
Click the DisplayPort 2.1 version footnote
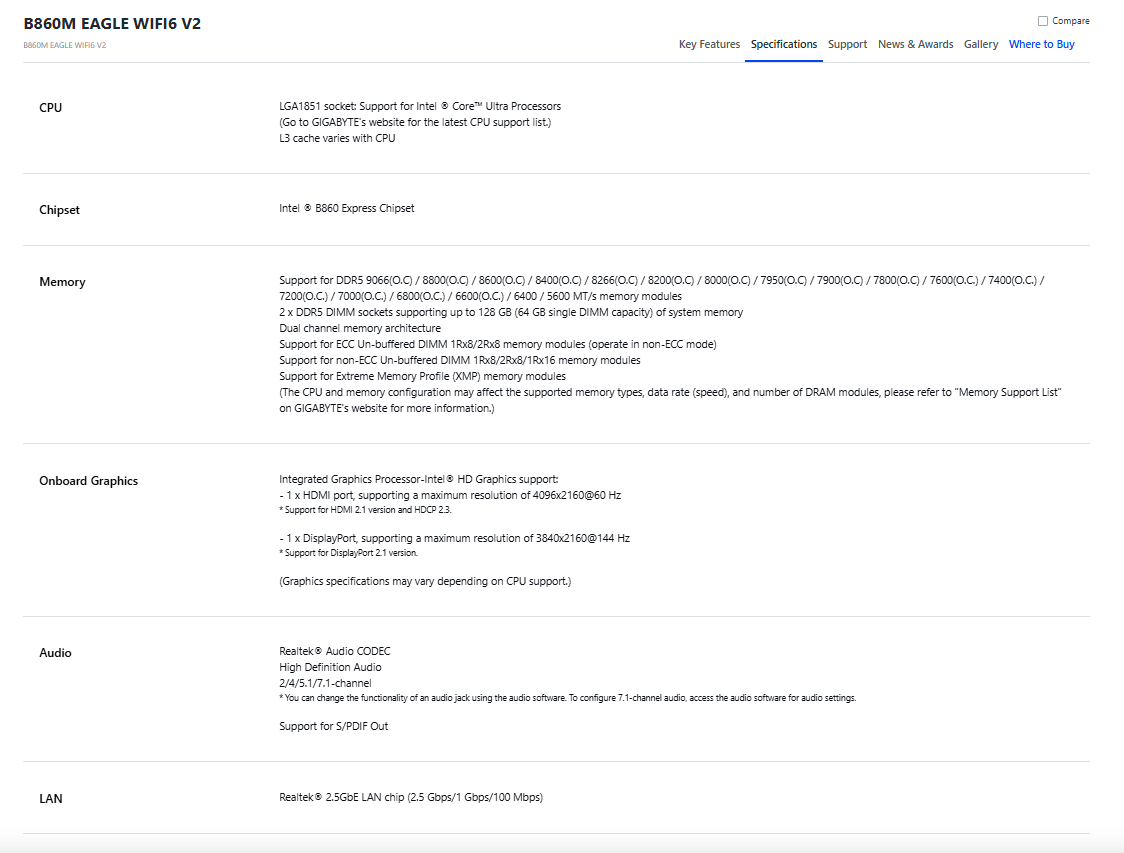[348, 553]
